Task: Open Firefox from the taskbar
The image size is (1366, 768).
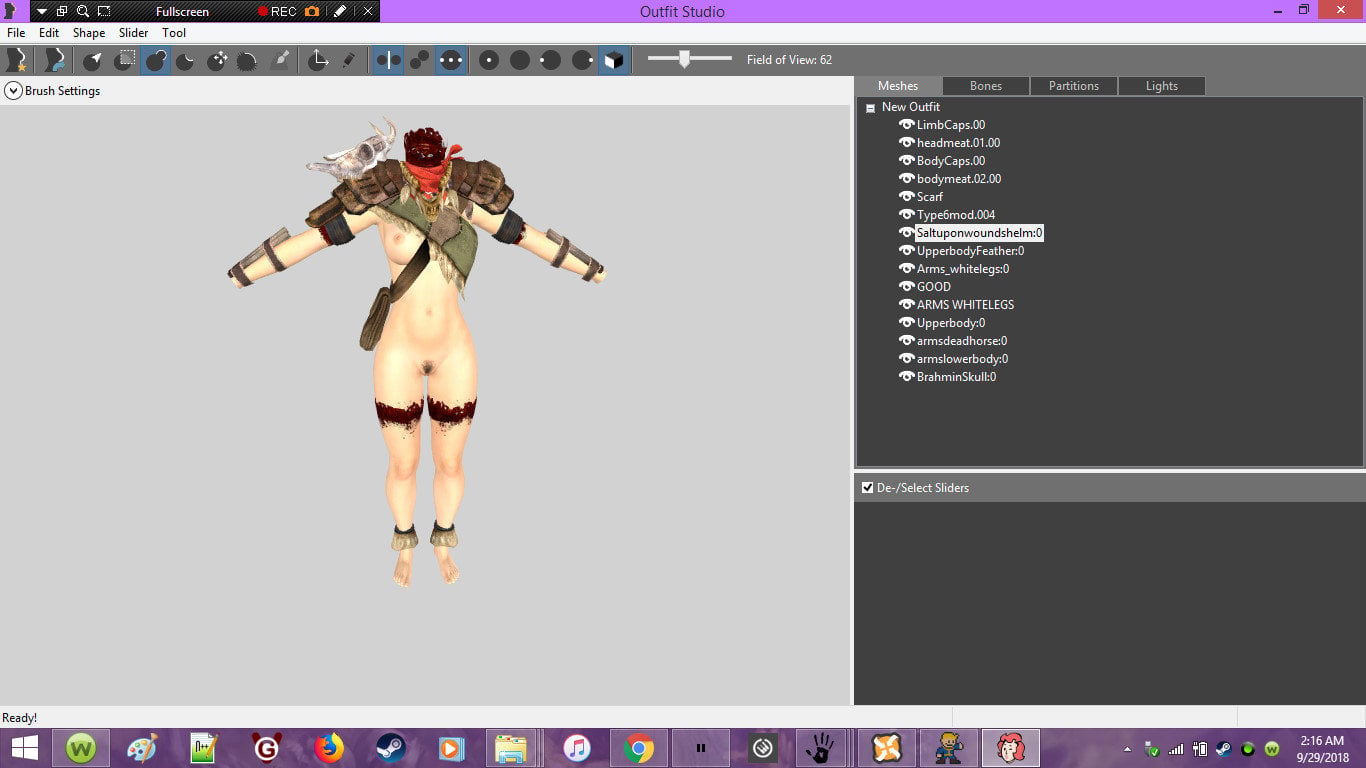Action: [x=328, y=748]
